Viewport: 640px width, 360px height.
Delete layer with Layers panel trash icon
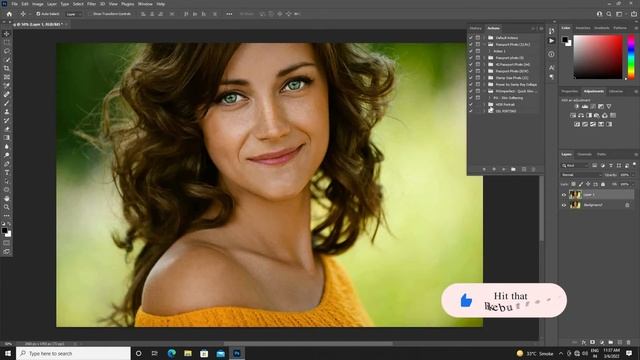tap(629, 342)
